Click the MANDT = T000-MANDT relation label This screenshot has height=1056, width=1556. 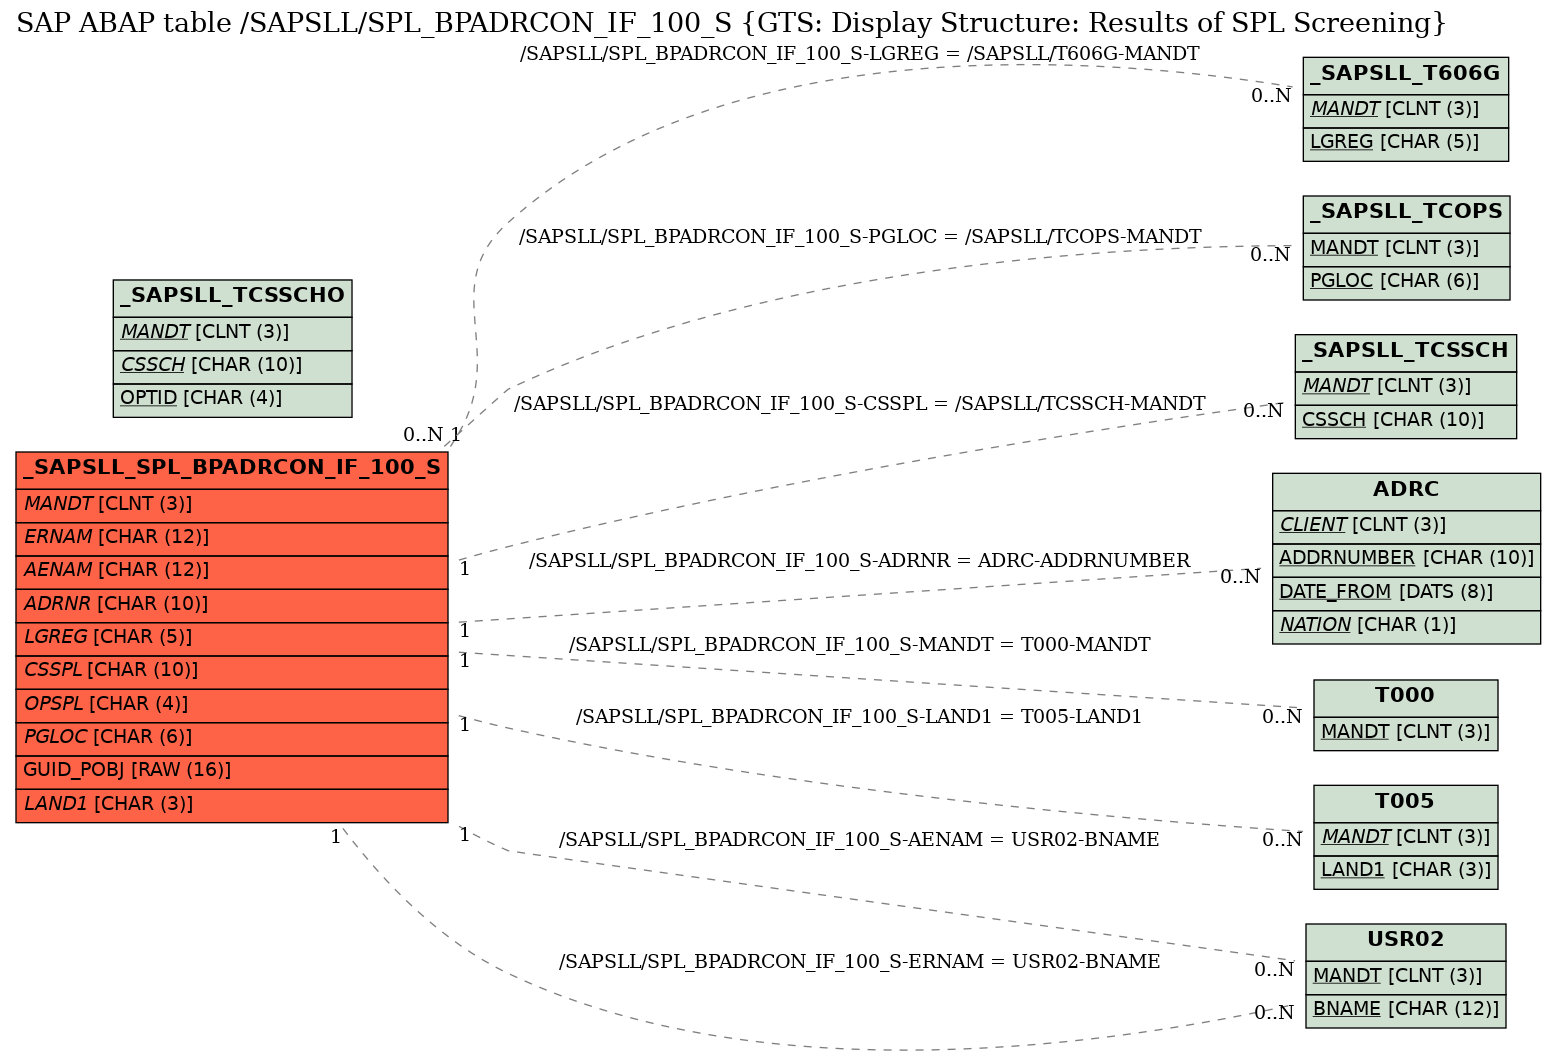coord(859,645)
